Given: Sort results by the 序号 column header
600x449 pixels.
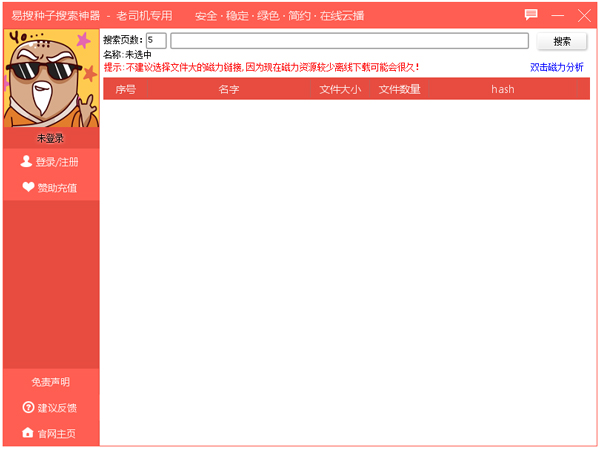Looking at the screenshot, I should (126, 89).
